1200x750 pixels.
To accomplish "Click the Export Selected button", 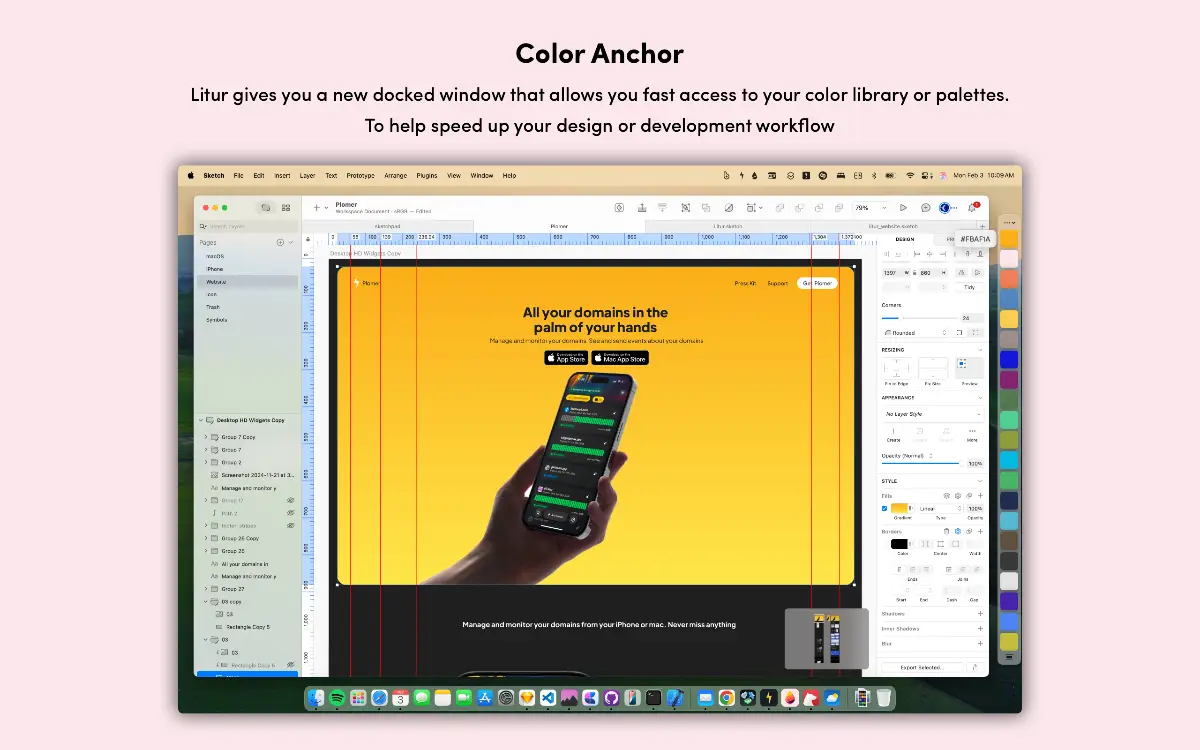I will (x=923, y=667).
